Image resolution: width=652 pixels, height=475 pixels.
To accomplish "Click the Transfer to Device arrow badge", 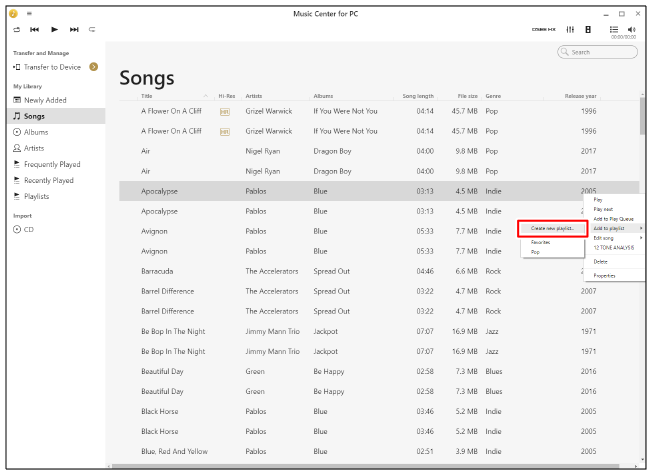I will tap(93, 67).
